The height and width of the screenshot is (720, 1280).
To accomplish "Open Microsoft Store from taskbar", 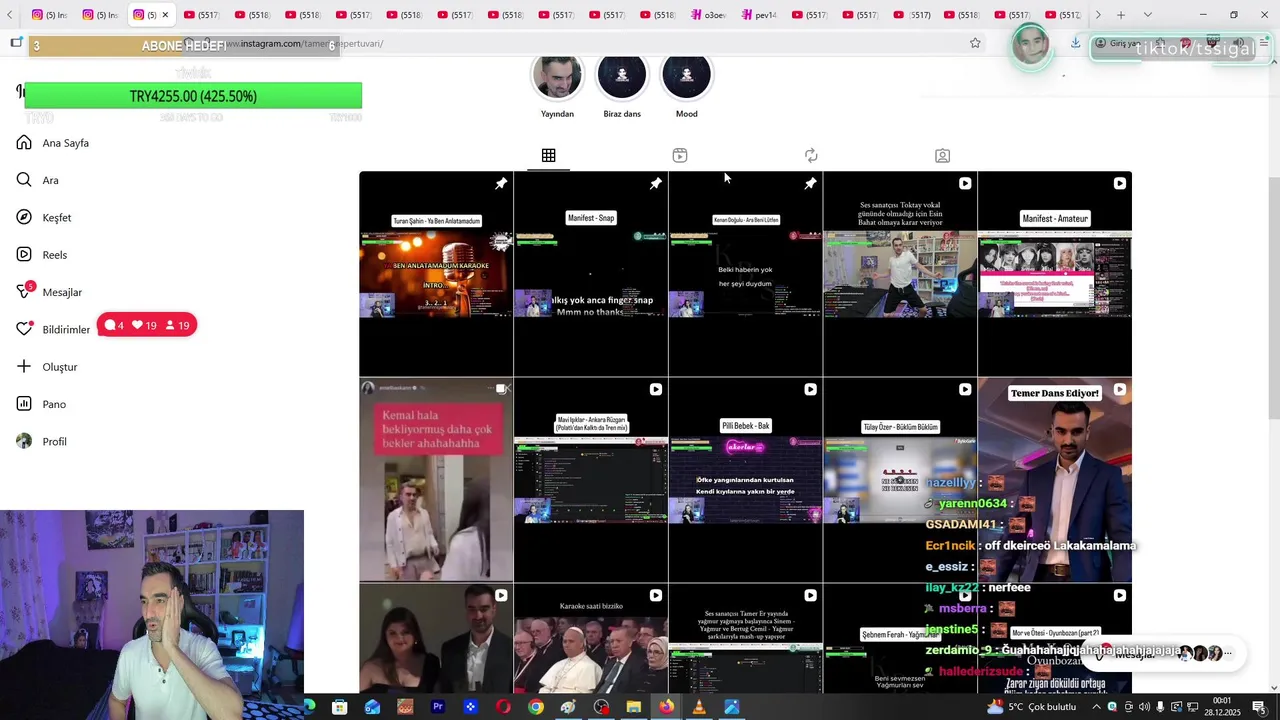I will pyautogui.click(x=340, y=707).
